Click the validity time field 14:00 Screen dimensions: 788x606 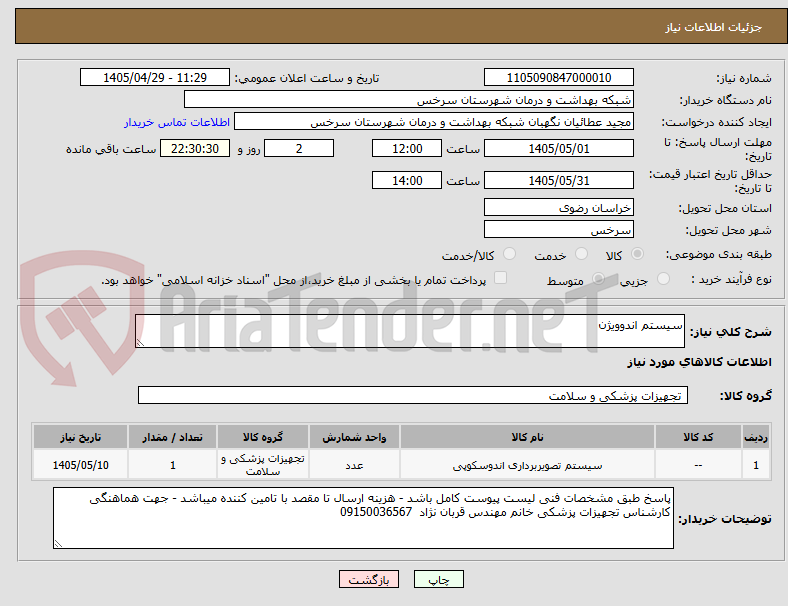click(407, 180)
